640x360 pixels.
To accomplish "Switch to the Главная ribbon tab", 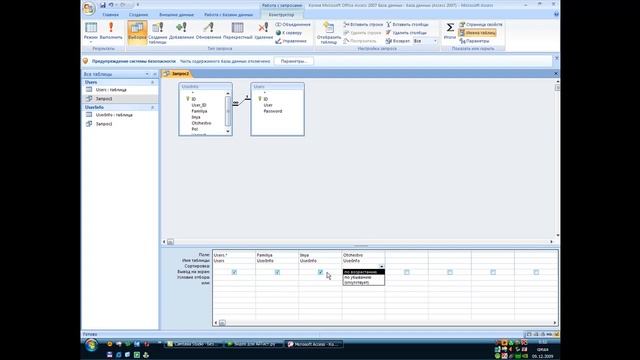I will 111,15.
